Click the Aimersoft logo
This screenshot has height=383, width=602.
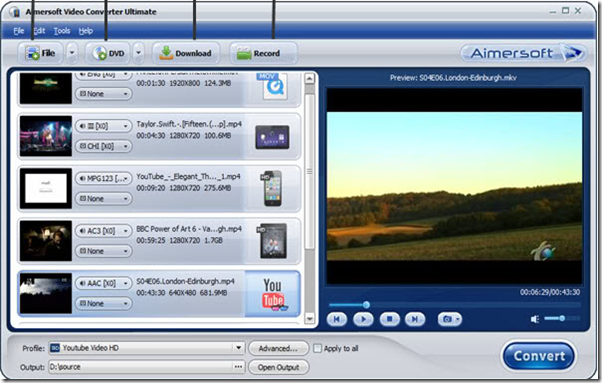pyautogui.click(x=524, y=53)
